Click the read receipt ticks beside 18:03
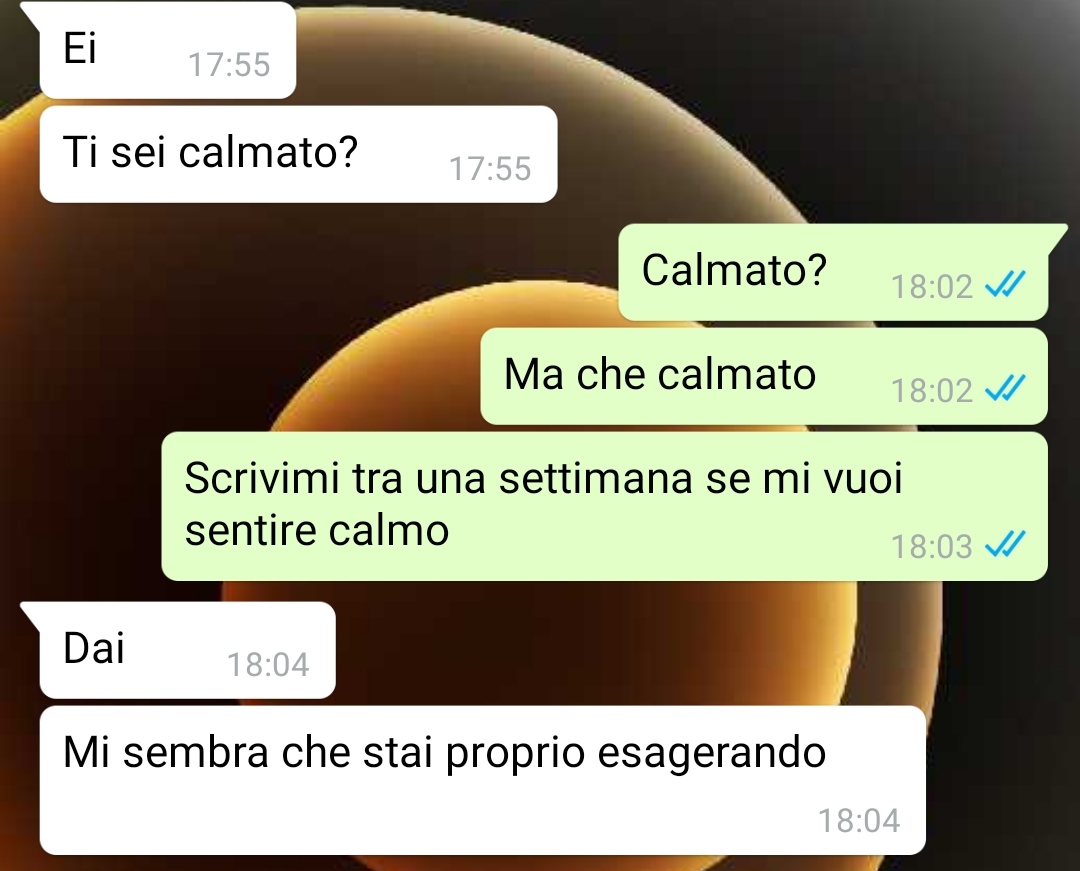Viewport: 1080px width, 871px height. point(1005,544)
